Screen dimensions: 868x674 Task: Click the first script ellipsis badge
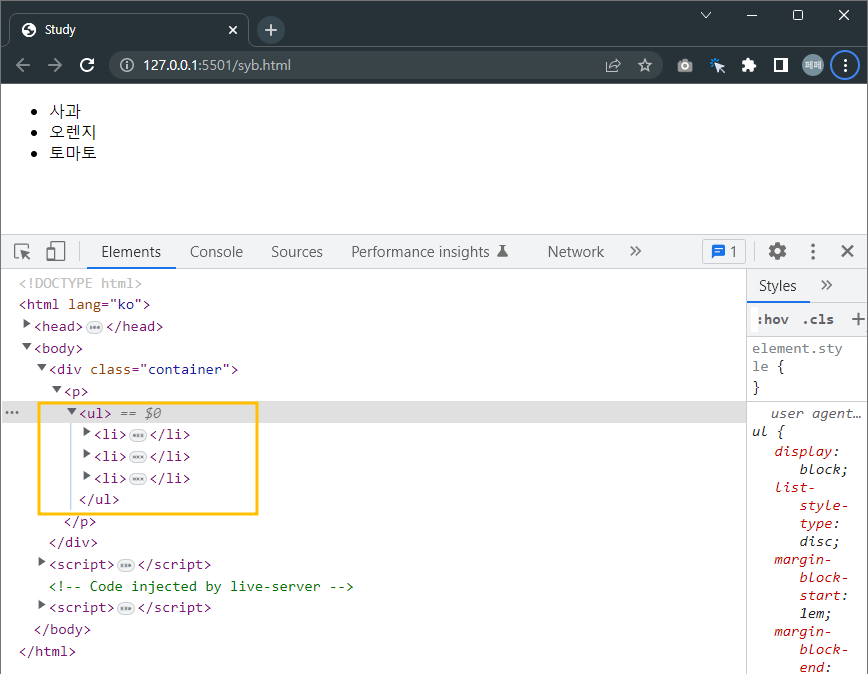pos(126,566)
